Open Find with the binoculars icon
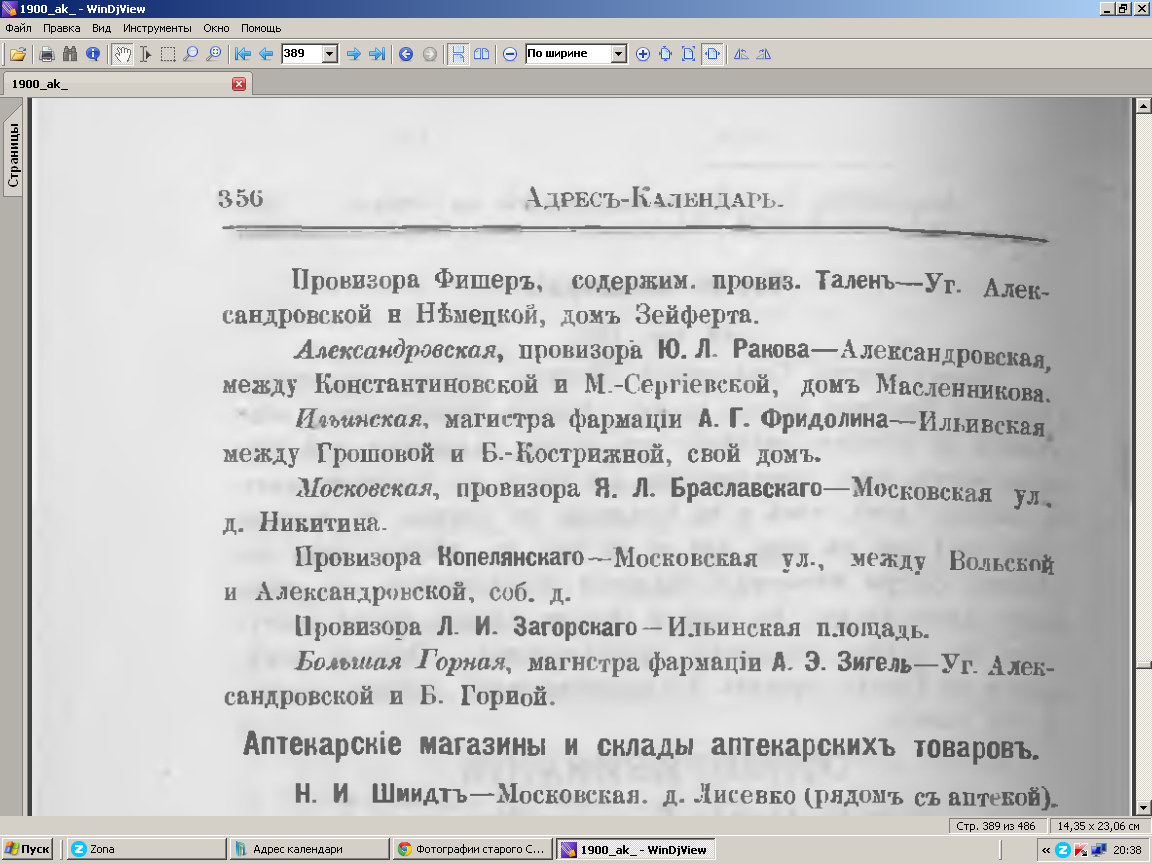 [69, 54]
